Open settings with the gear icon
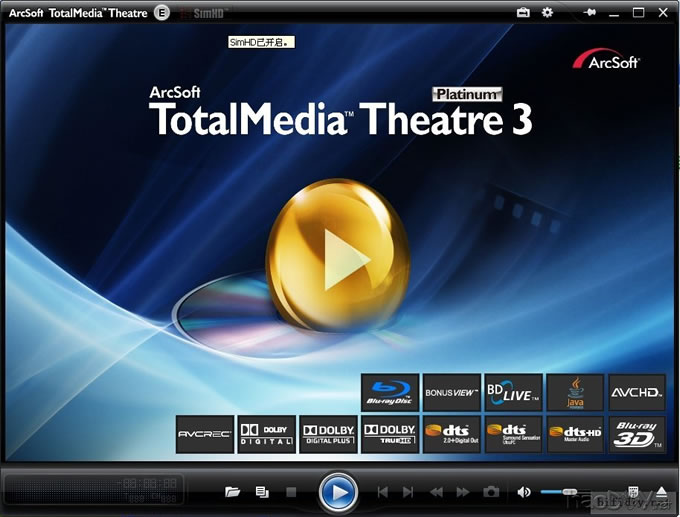 (x=547, y=13)
